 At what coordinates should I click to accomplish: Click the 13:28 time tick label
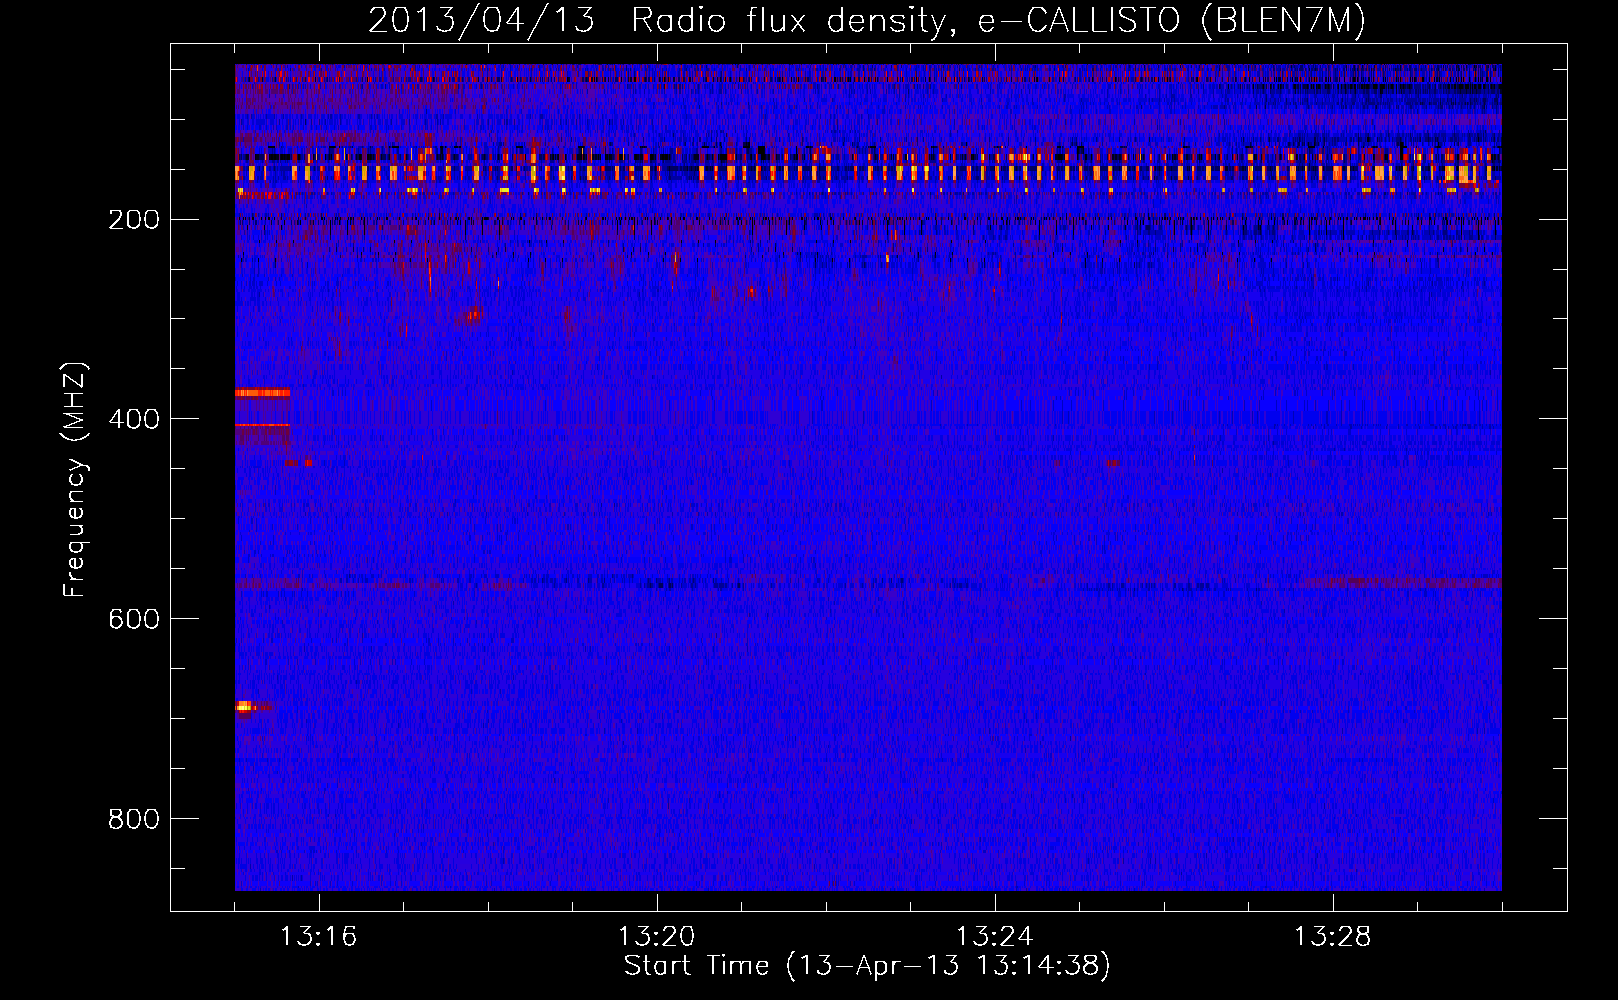(1332, 937)
